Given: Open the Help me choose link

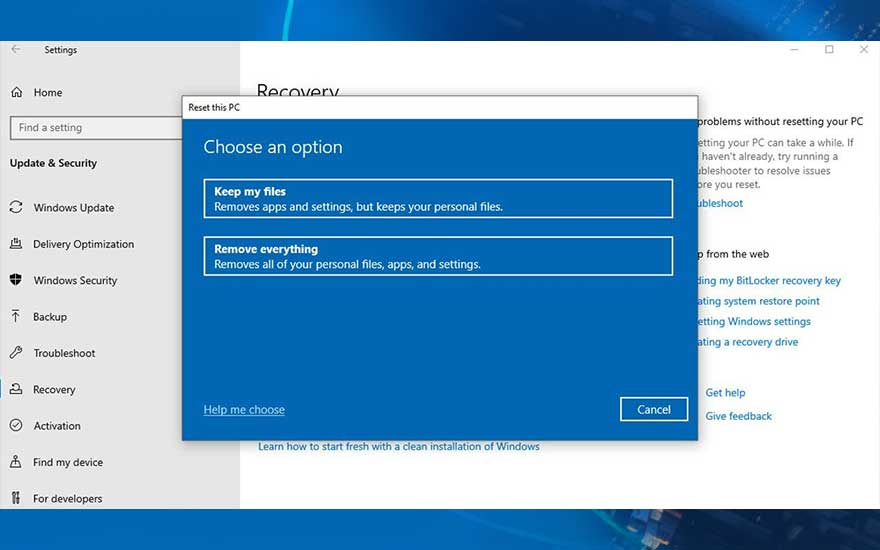Looking at the screenshot, I should pyautogui.click(x=244, y=410).
